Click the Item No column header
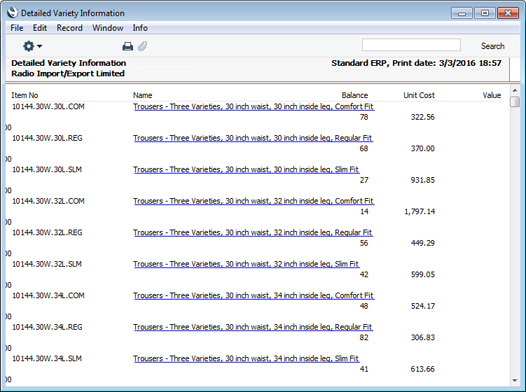Image resolution: width=526 pixels, height=392 pixels. coord(24,95)
